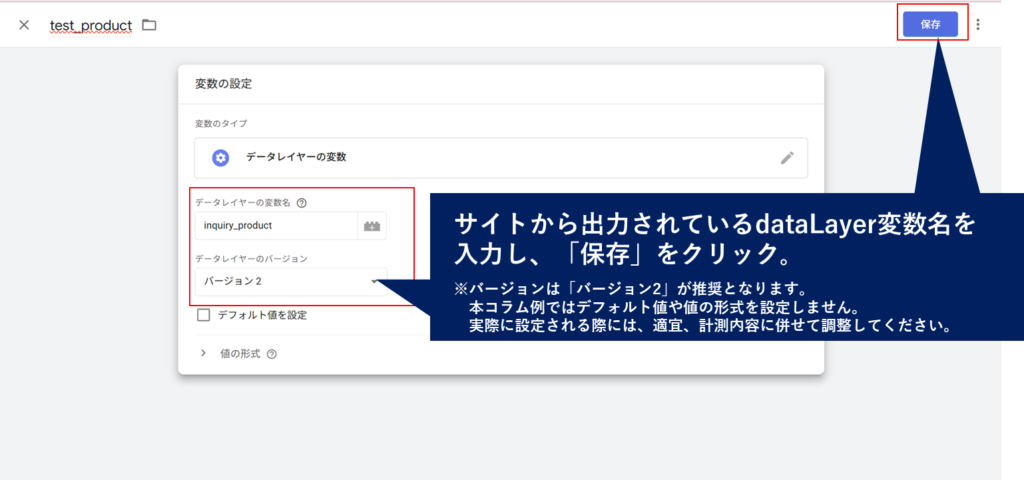Open the three-dot more options menu
This screenshot has height=480, width=1024.
(978, 25)
